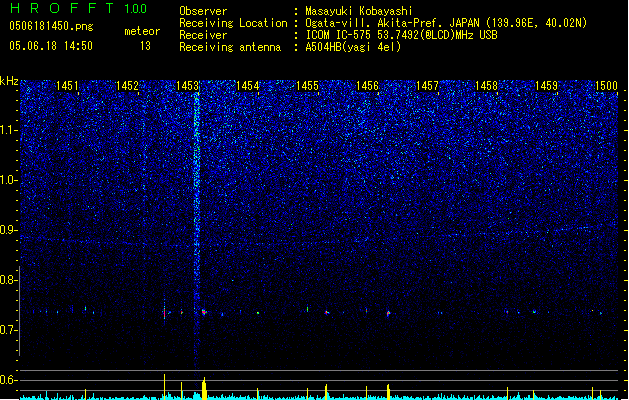
Task: Select the antenna value A504HB(yagi 4el)
Action: 353,47
